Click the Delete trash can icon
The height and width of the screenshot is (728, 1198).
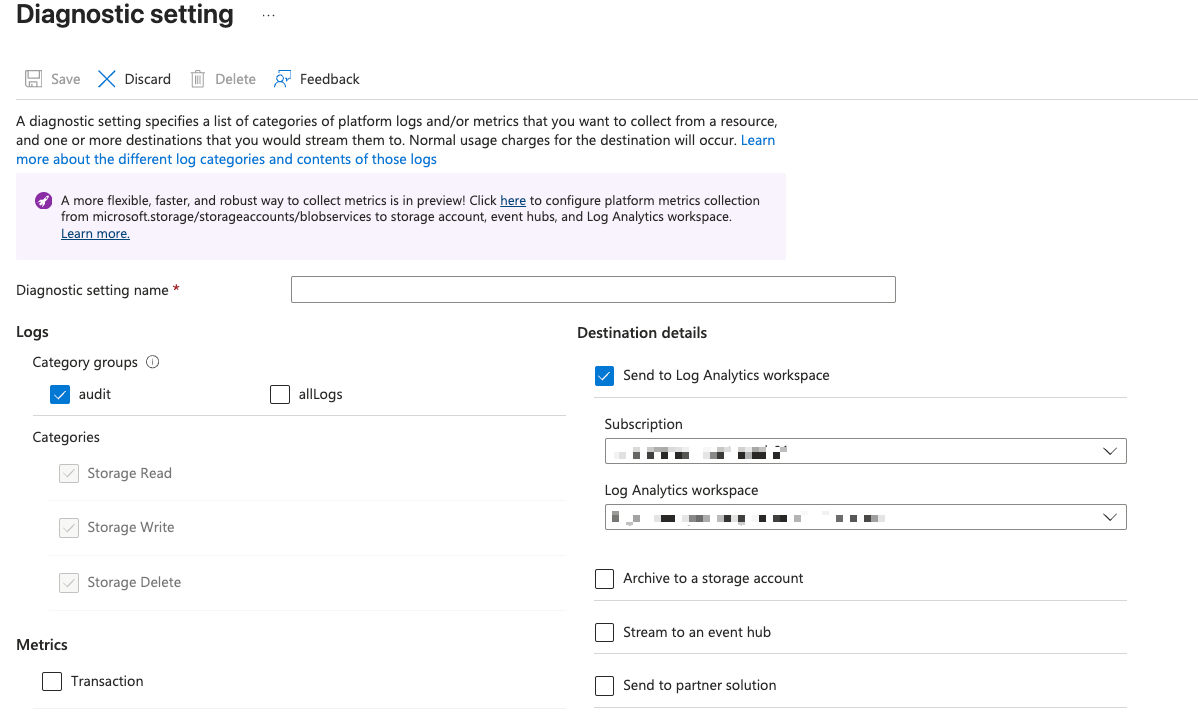198,79
